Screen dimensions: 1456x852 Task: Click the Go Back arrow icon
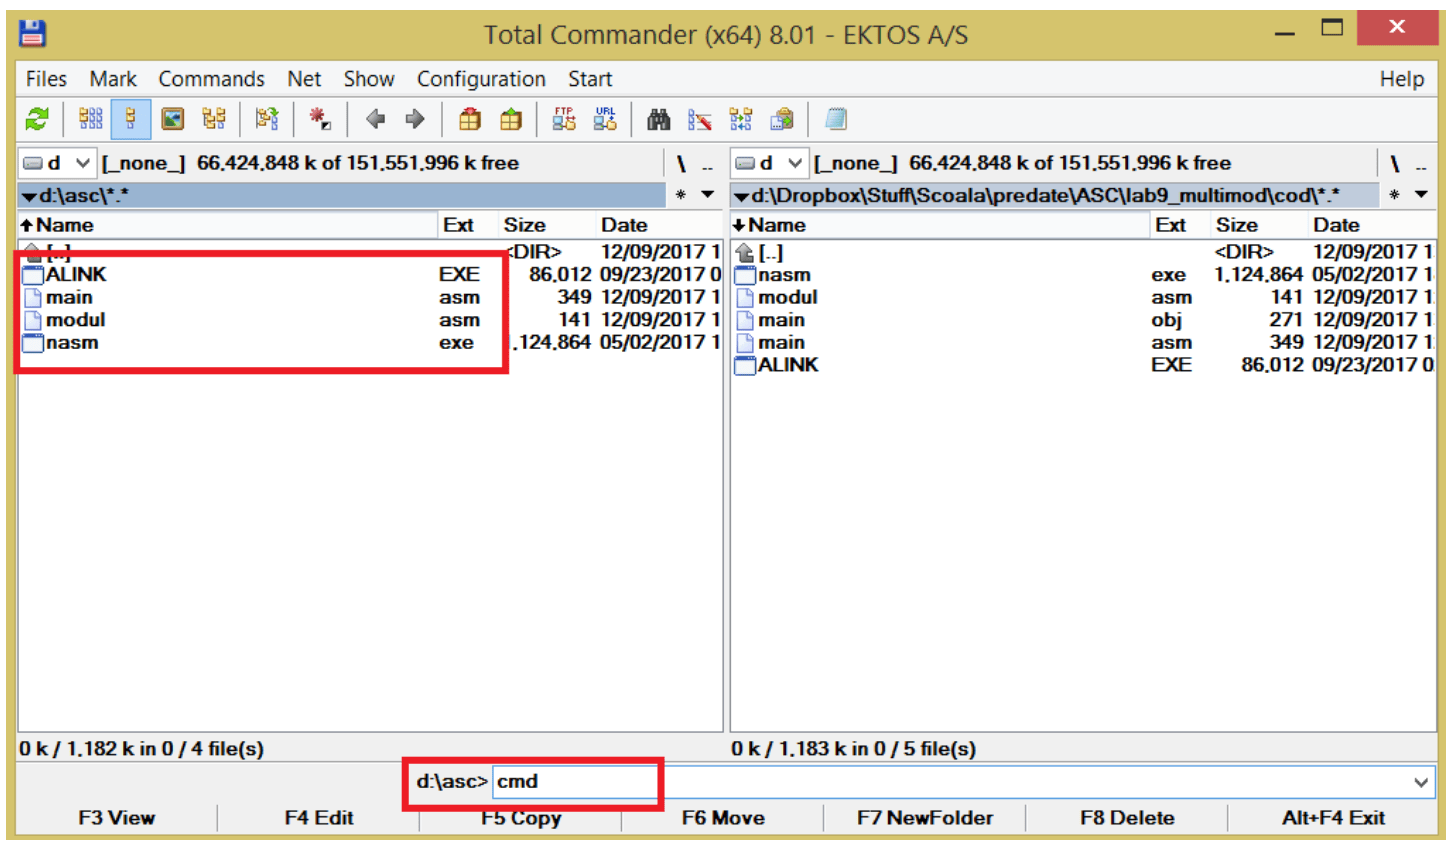(376, 120)
